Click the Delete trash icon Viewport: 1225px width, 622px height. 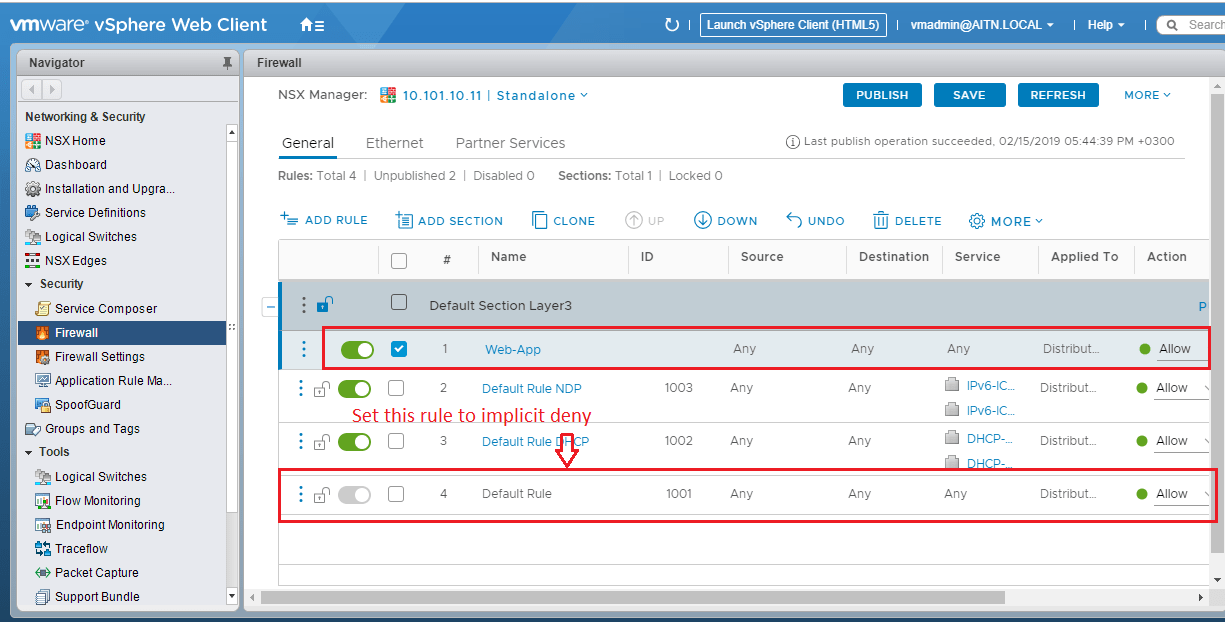(x=881, y=221)
